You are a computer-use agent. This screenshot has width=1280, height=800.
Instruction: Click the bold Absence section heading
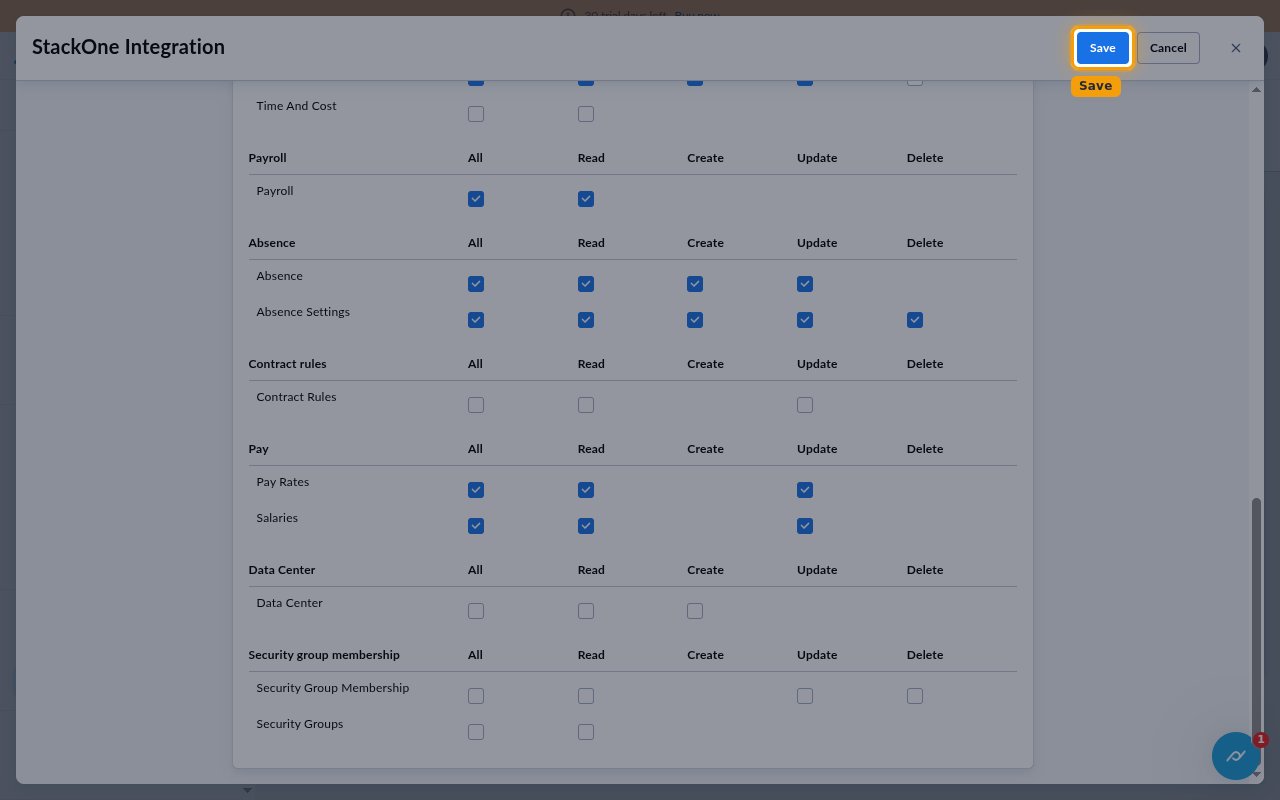(272, 243)
